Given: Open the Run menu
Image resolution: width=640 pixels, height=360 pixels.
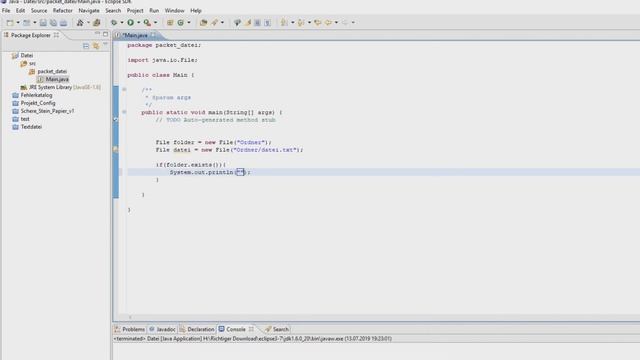Looking at the screenshot, I should [154, 11].
